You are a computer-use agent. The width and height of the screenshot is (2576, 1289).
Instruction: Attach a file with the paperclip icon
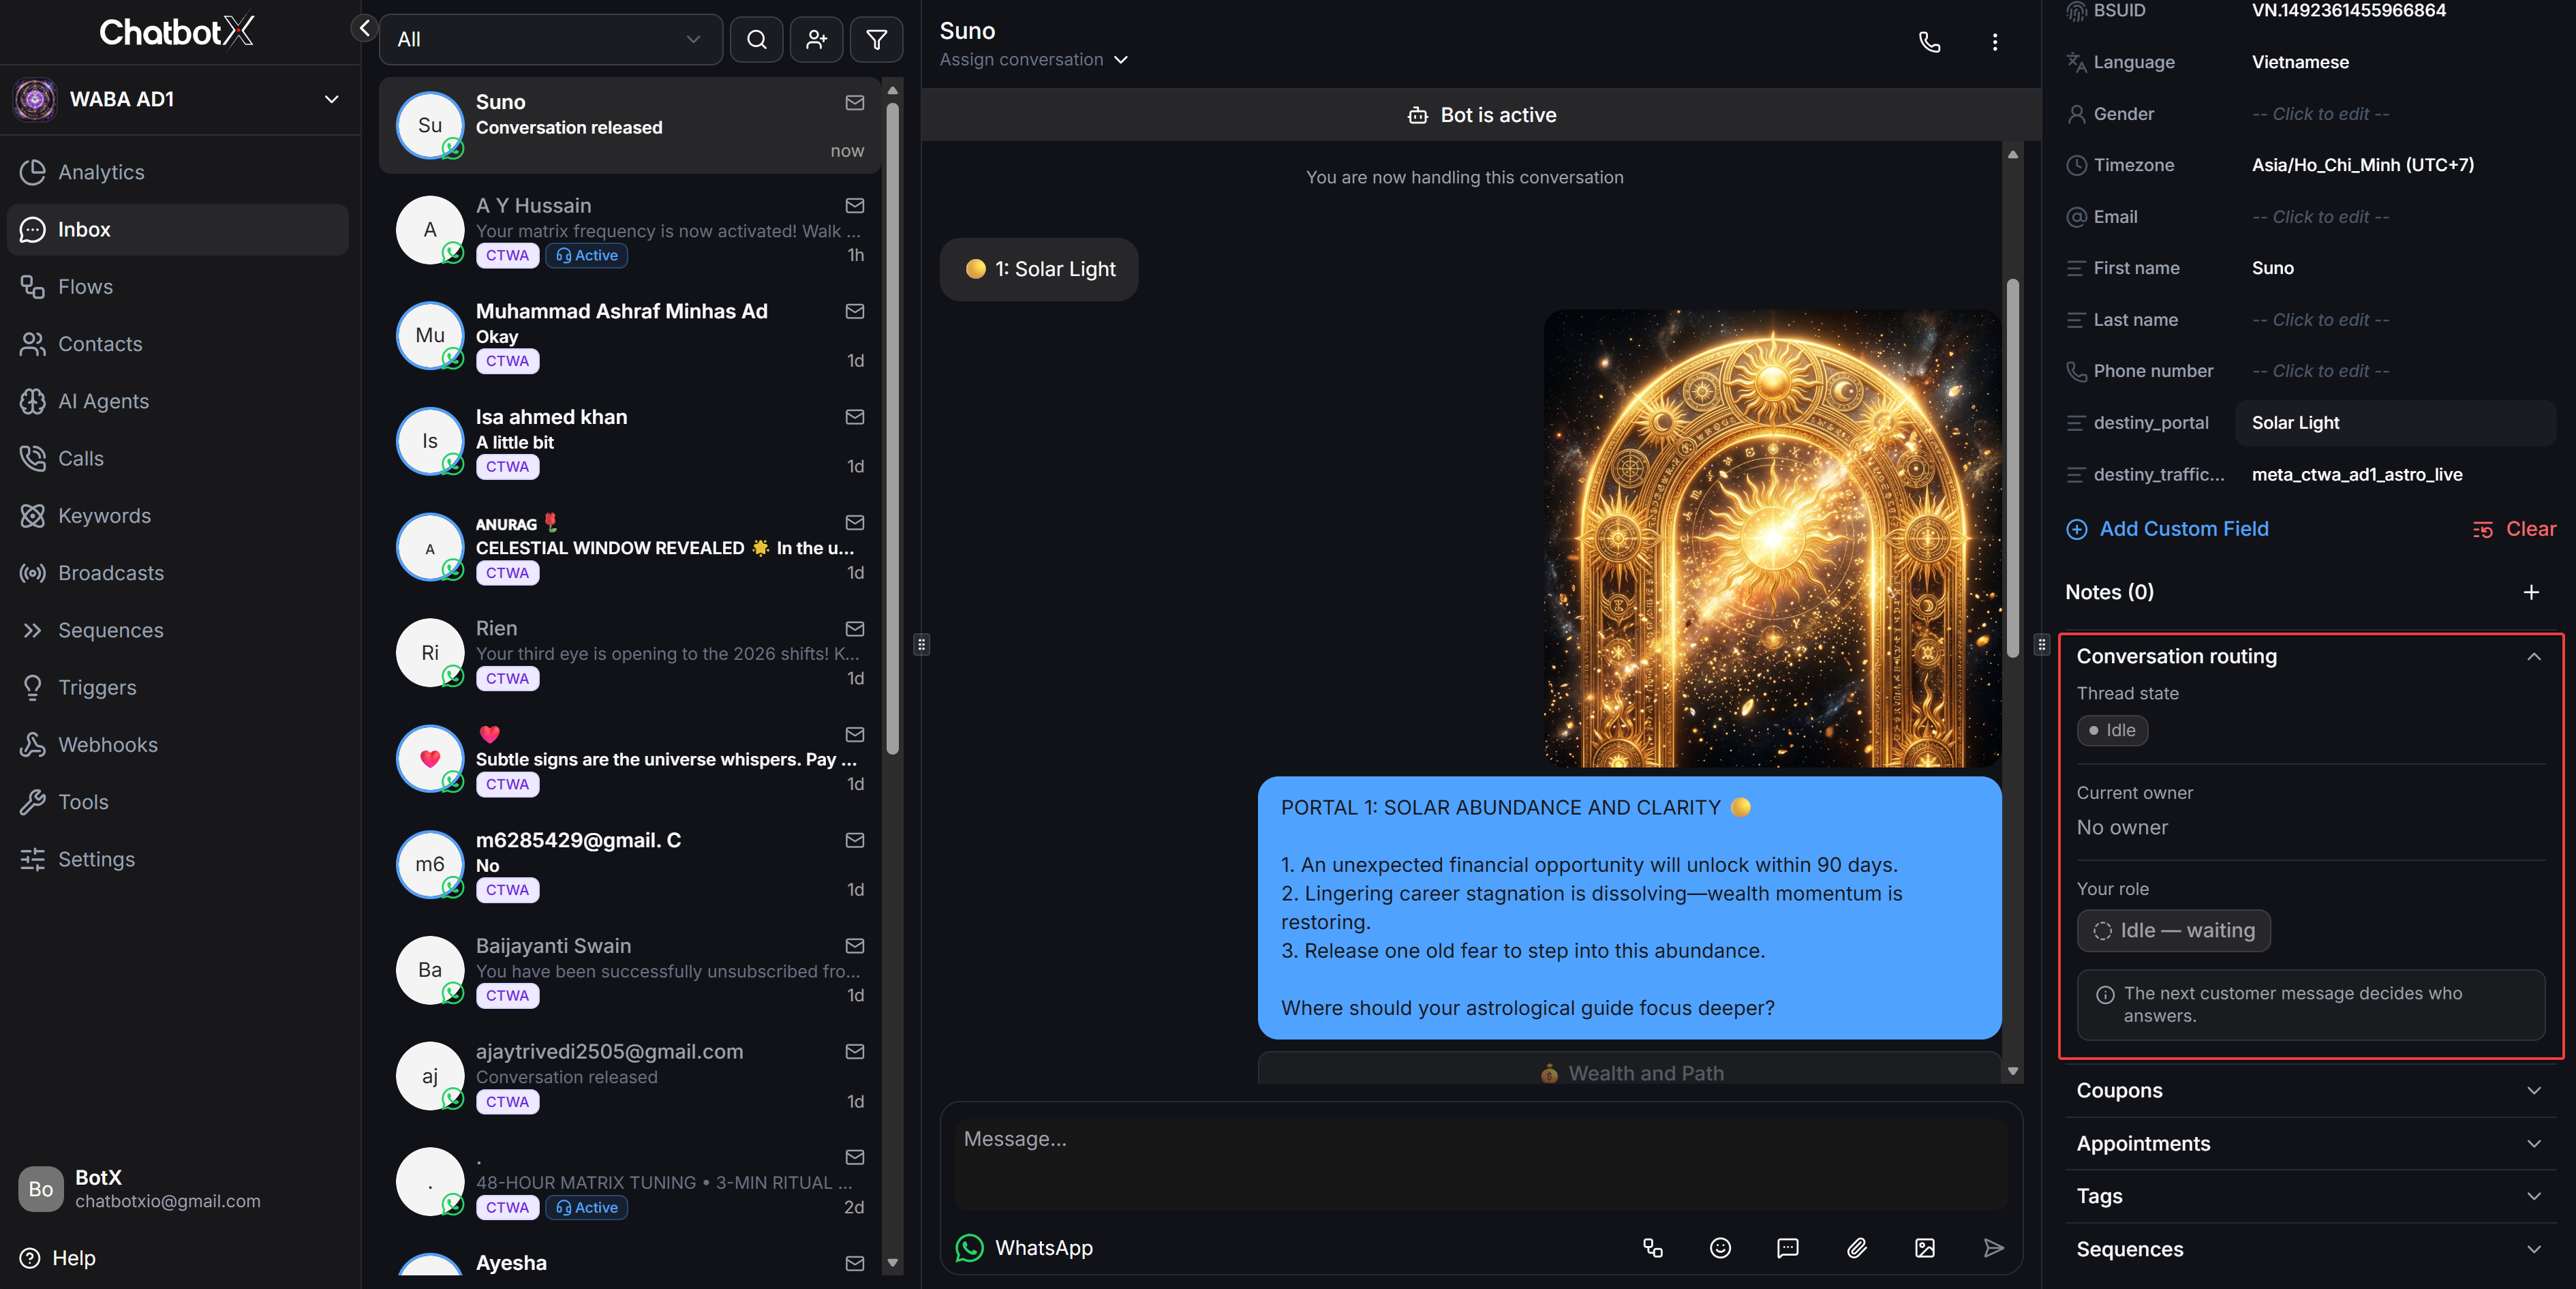(1857, 1248)
